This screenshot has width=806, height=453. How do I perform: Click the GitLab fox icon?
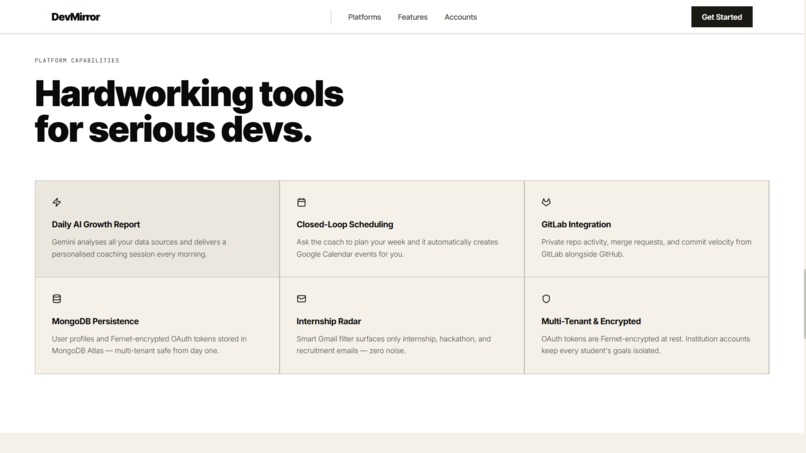[546, 202]
